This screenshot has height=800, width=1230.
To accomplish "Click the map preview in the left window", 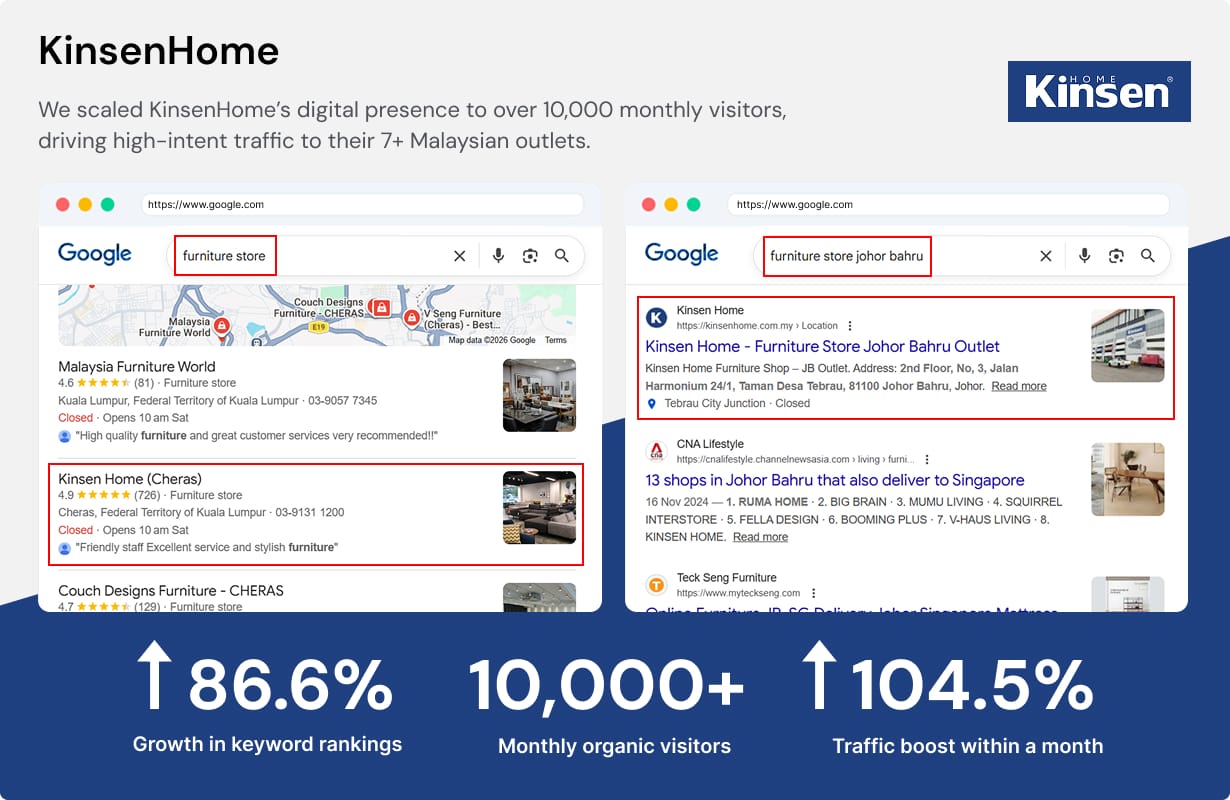I will pyautogui.click(x=317, y=315).
